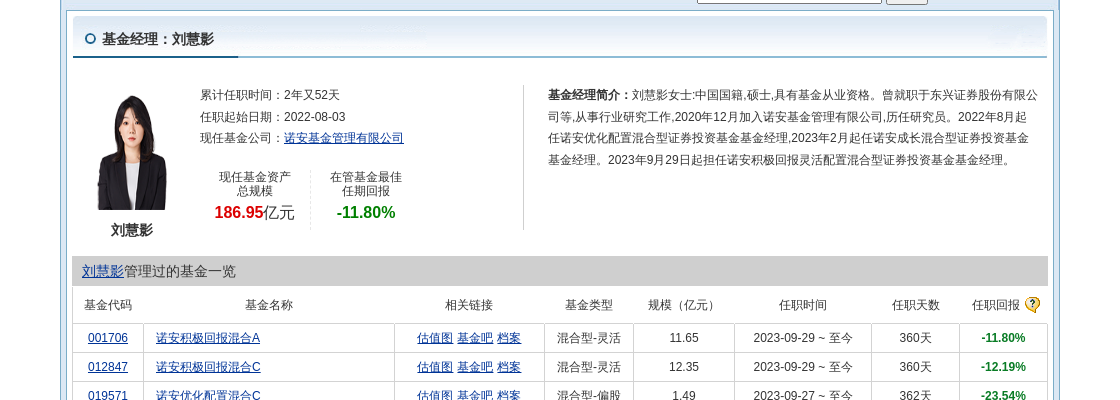This screenshot has height=400, width=1120.
Task: Click the 刘慧影 link in the fund list heading
Action: coord(102,271)
